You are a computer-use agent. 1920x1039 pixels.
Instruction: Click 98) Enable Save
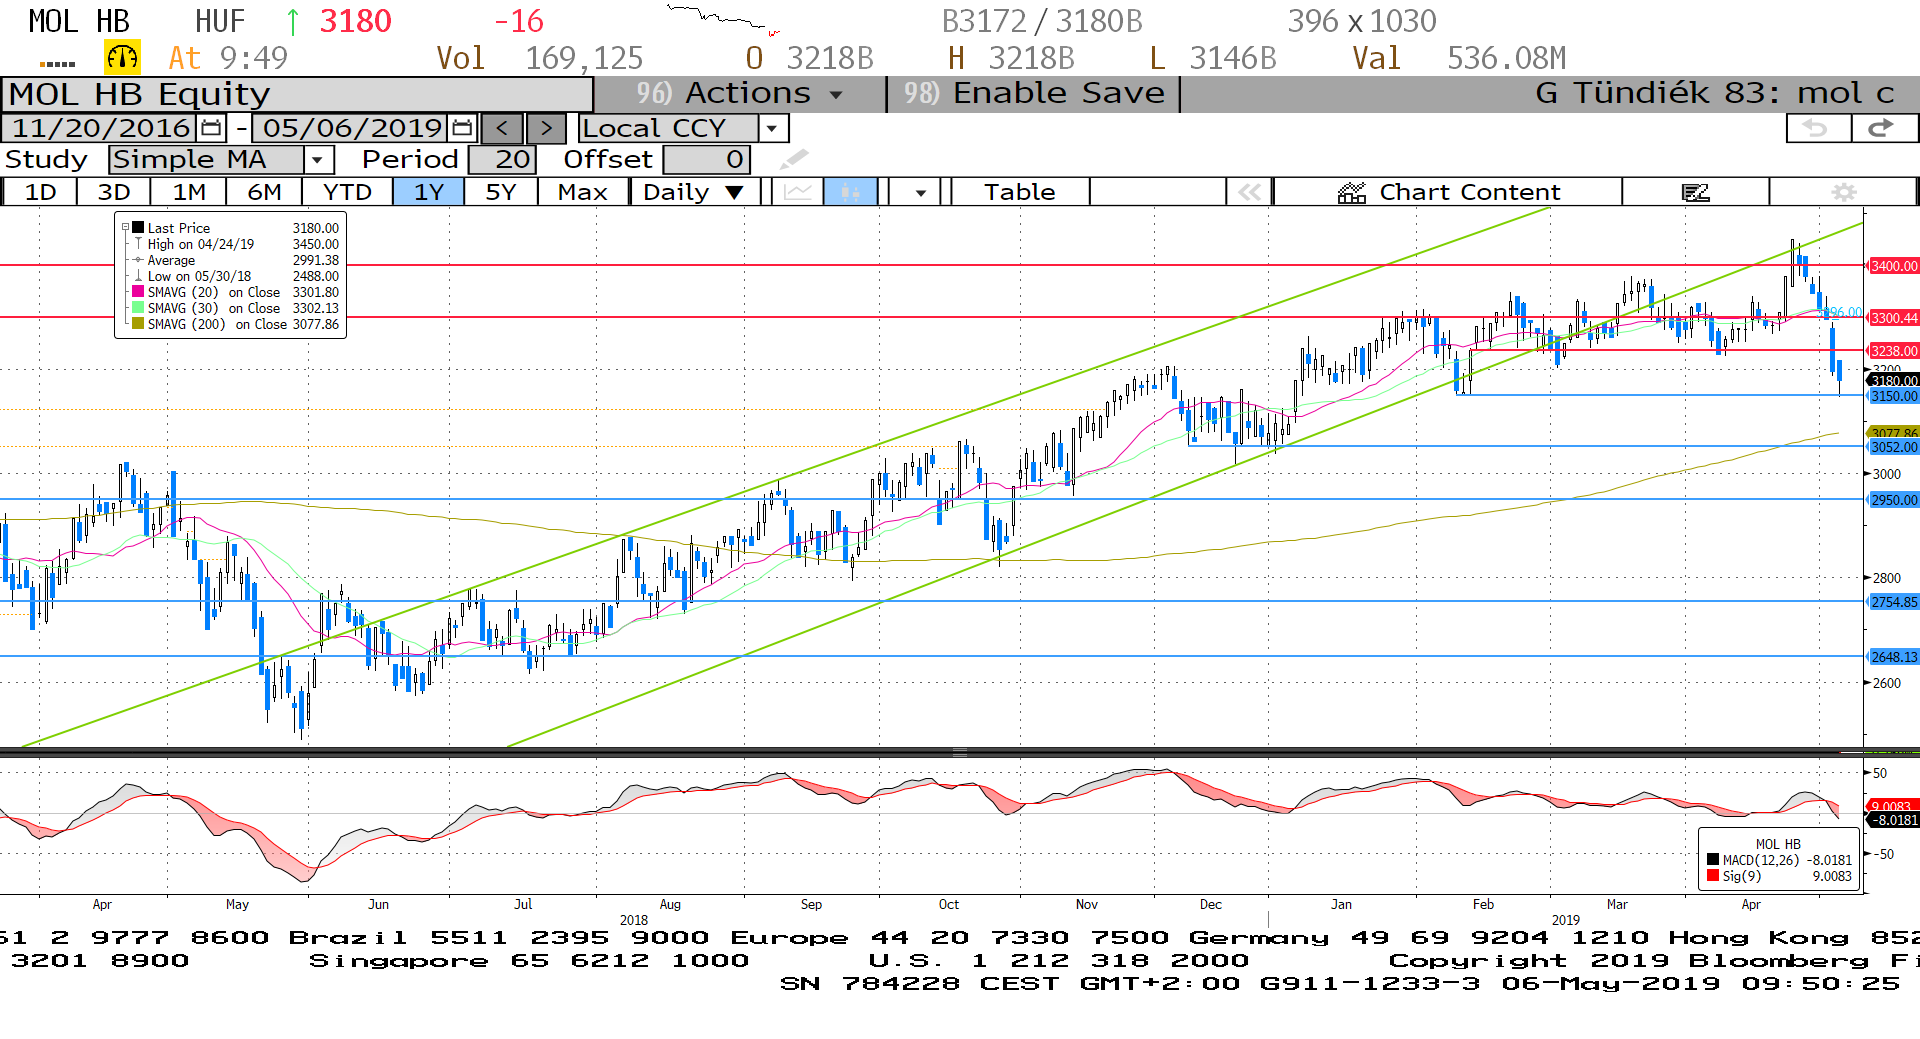point(1034,93)
